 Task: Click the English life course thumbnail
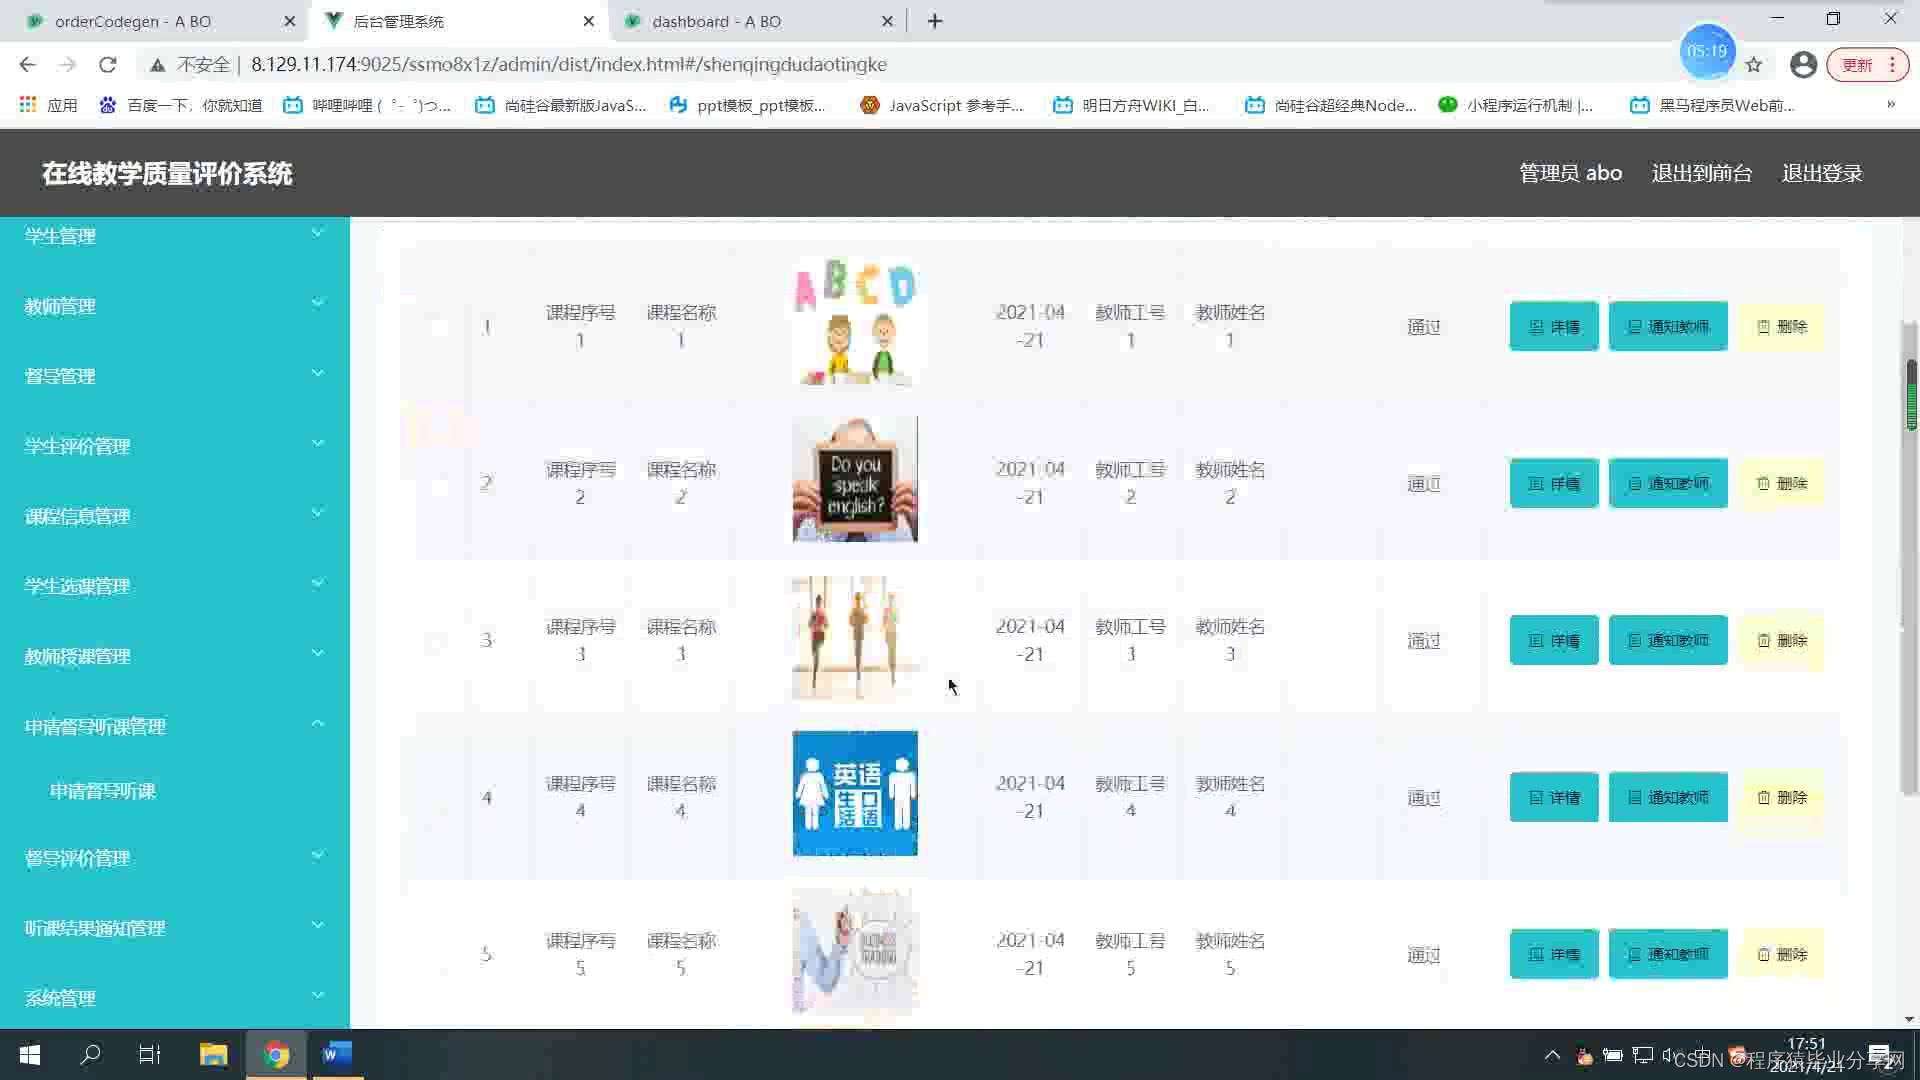pos(855,793)
